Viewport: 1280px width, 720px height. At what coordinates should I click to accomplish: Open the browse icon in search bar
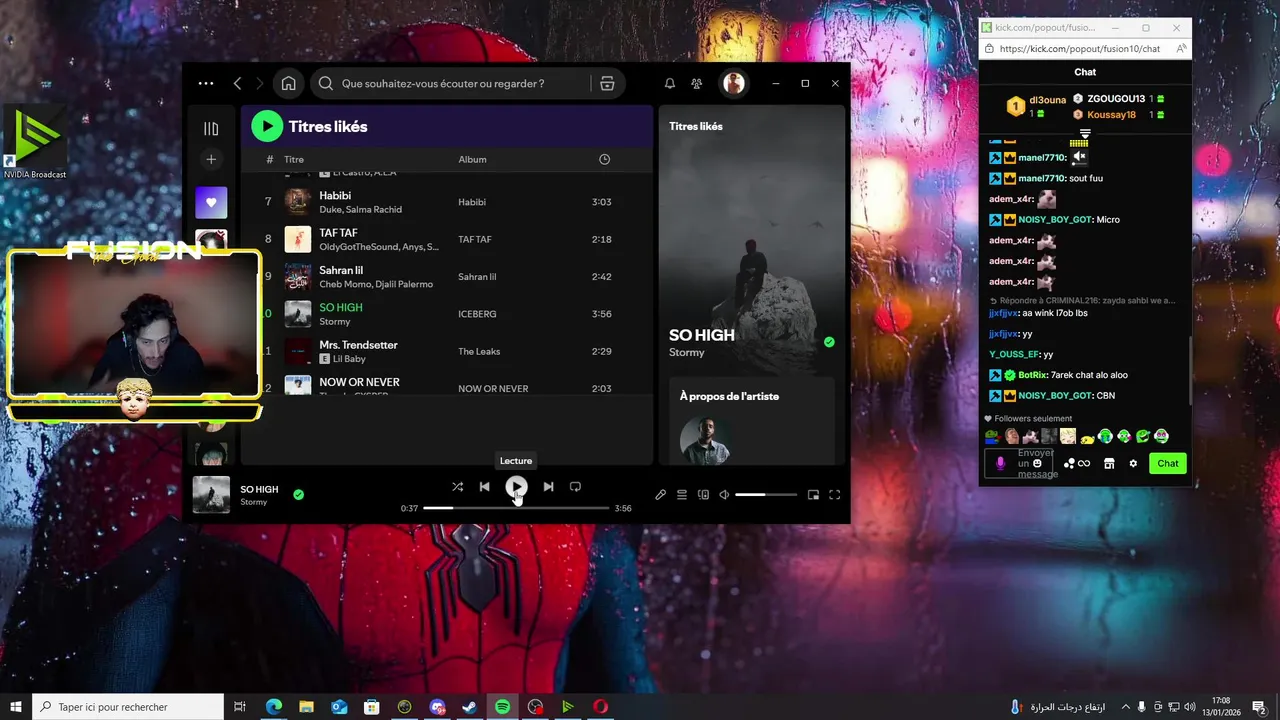click(607, 84)
